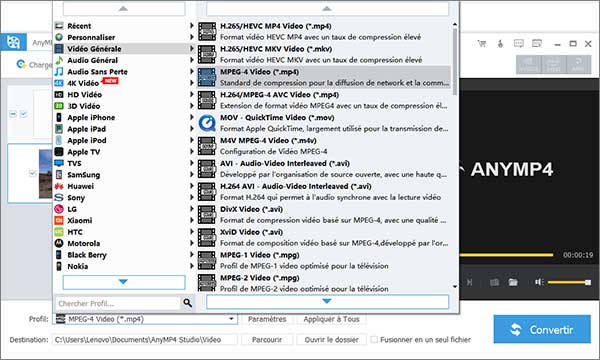600x360 pixels.
Task: Choose XviD Video (*.avi) format
Action: [323, 238]
